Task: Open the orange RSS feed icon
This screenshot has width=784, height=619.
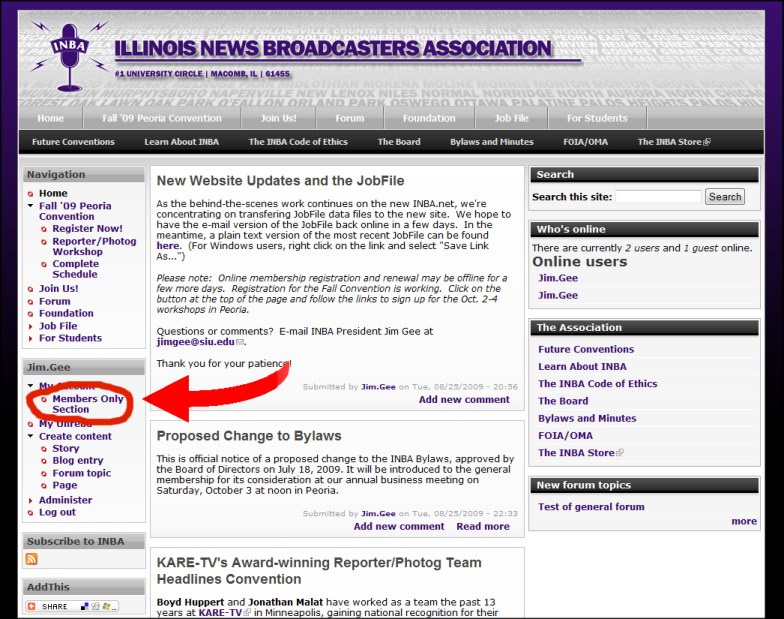Action: [31, 559]
